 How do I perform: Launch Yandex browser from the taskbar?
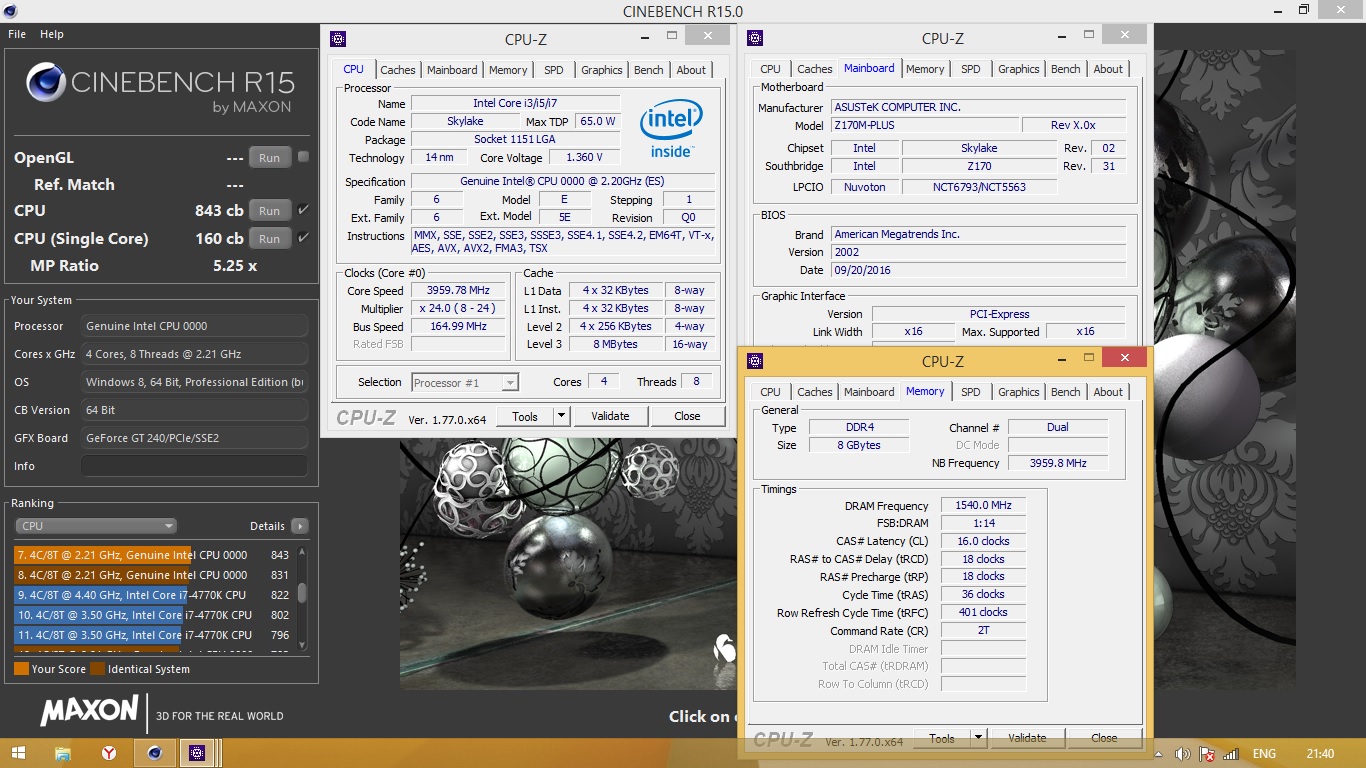[108, 753]
